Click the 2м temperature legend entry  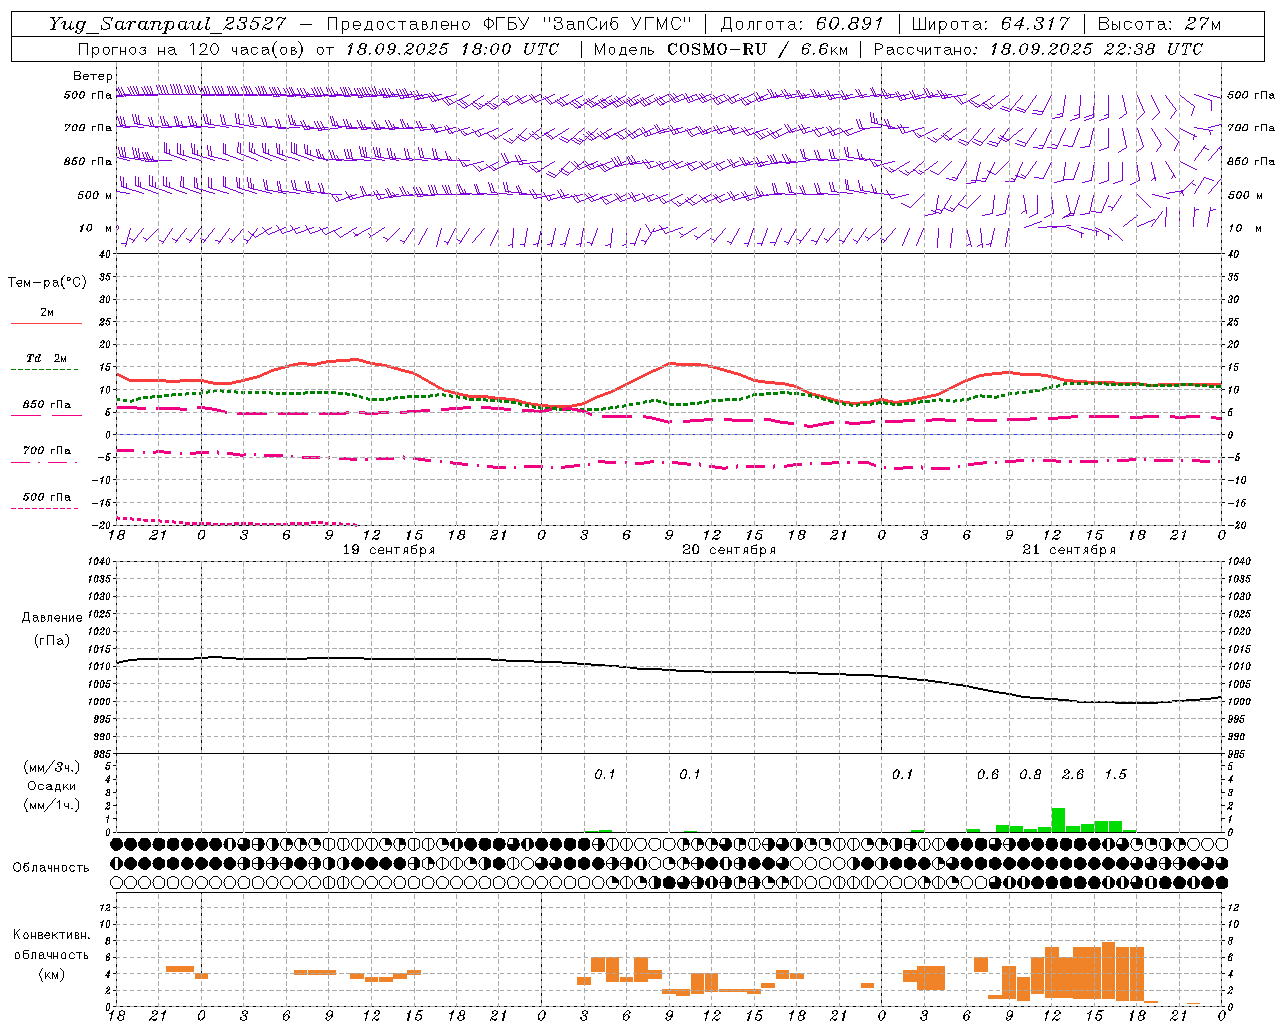pyautogui.click(x=47, y=312)
